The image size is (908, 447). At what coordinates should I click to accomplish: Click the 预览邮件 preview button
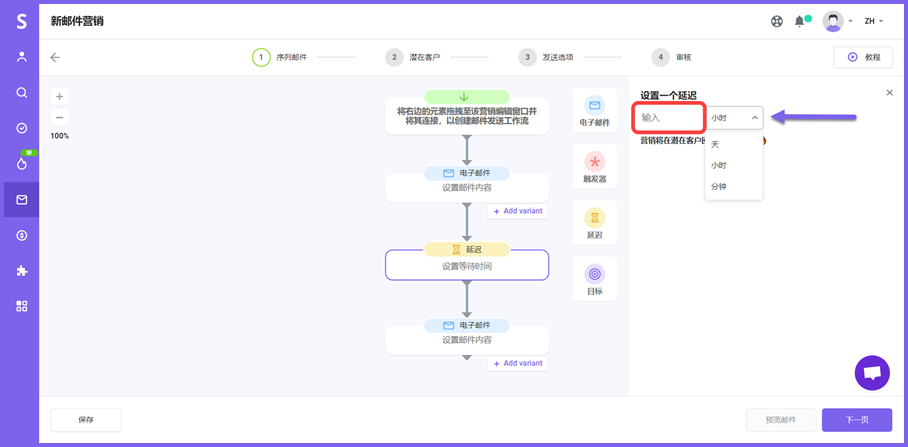click(781, 420)
